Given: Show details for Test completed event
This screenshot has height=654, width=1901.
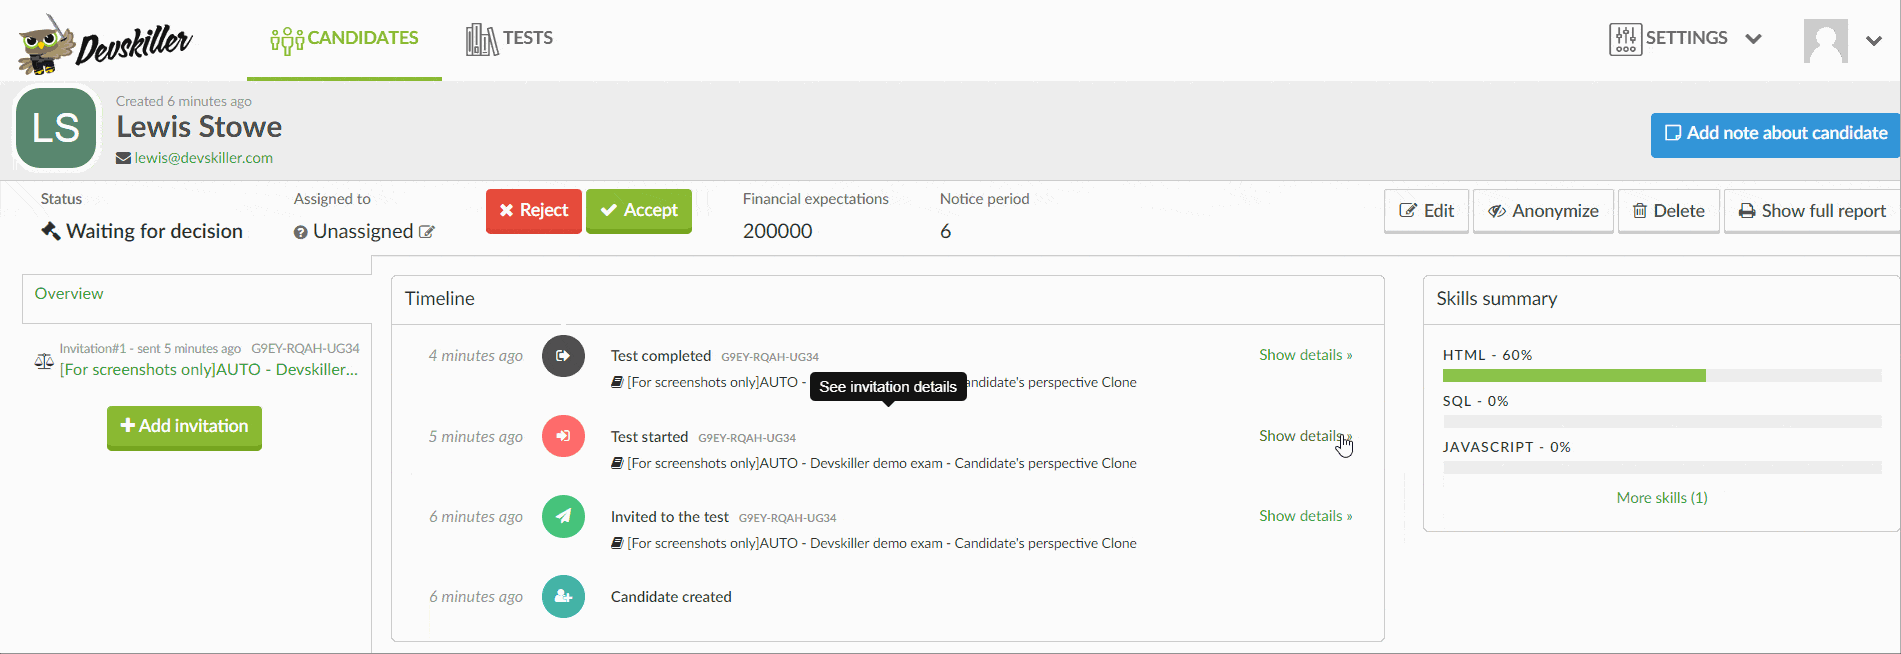Looking at the screenshot, I should pyautogui.click(x=1305, y=355).
